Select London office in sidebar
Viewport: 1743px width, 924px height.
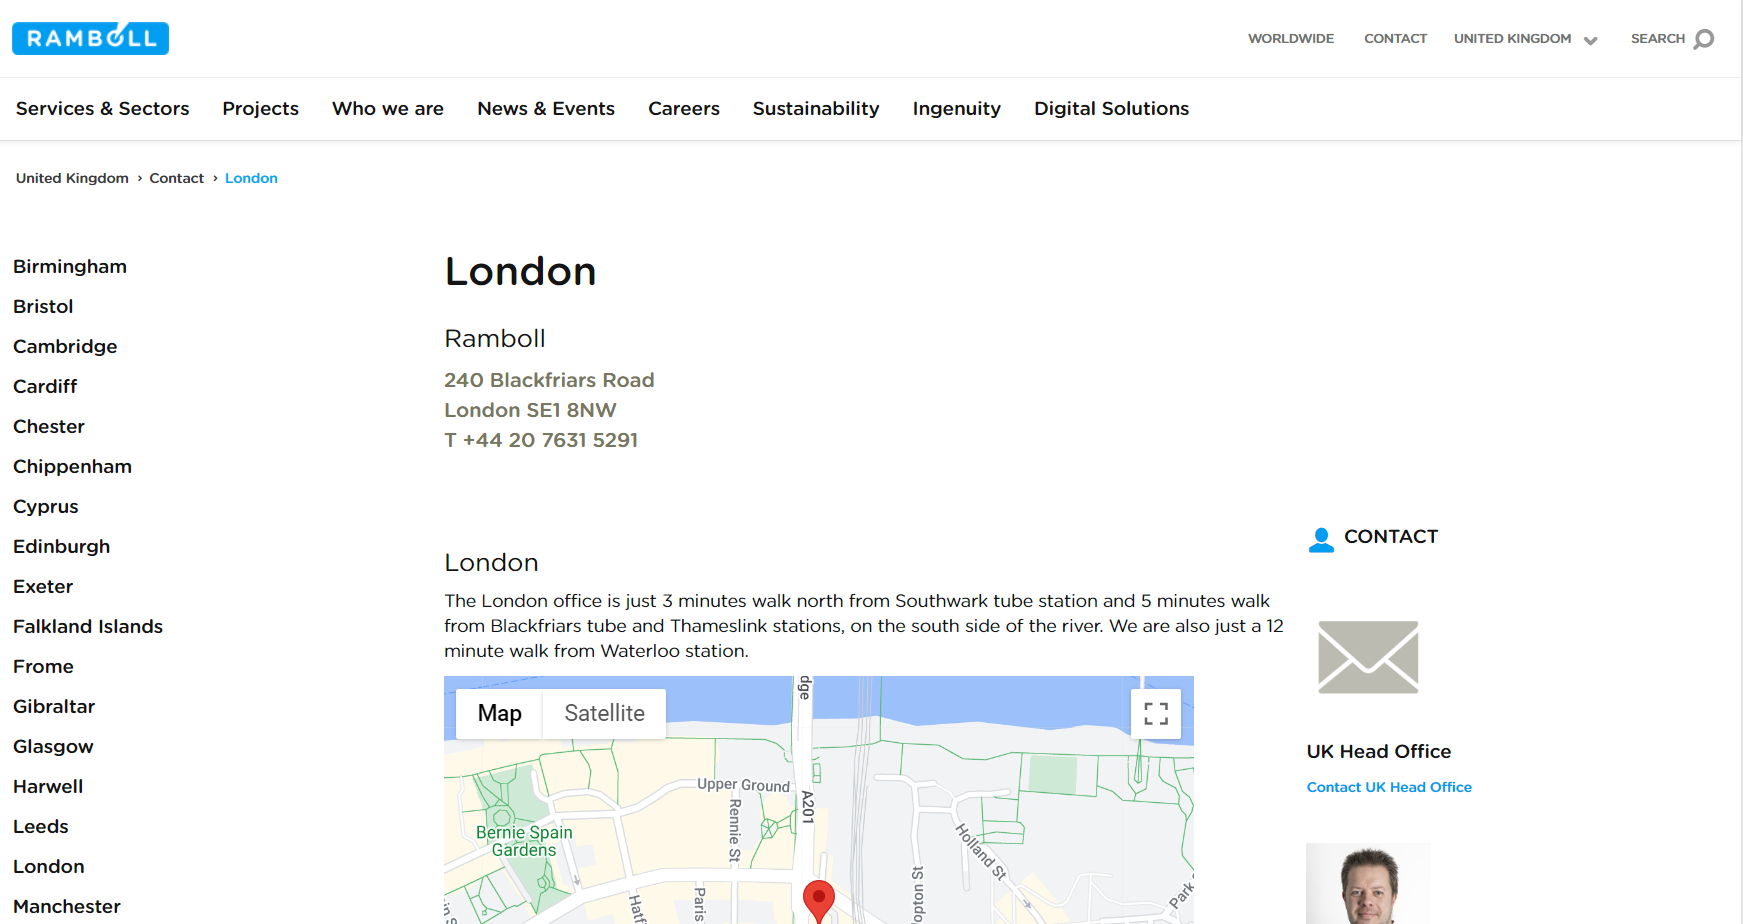pyautogui.click(x=49, y=867)
